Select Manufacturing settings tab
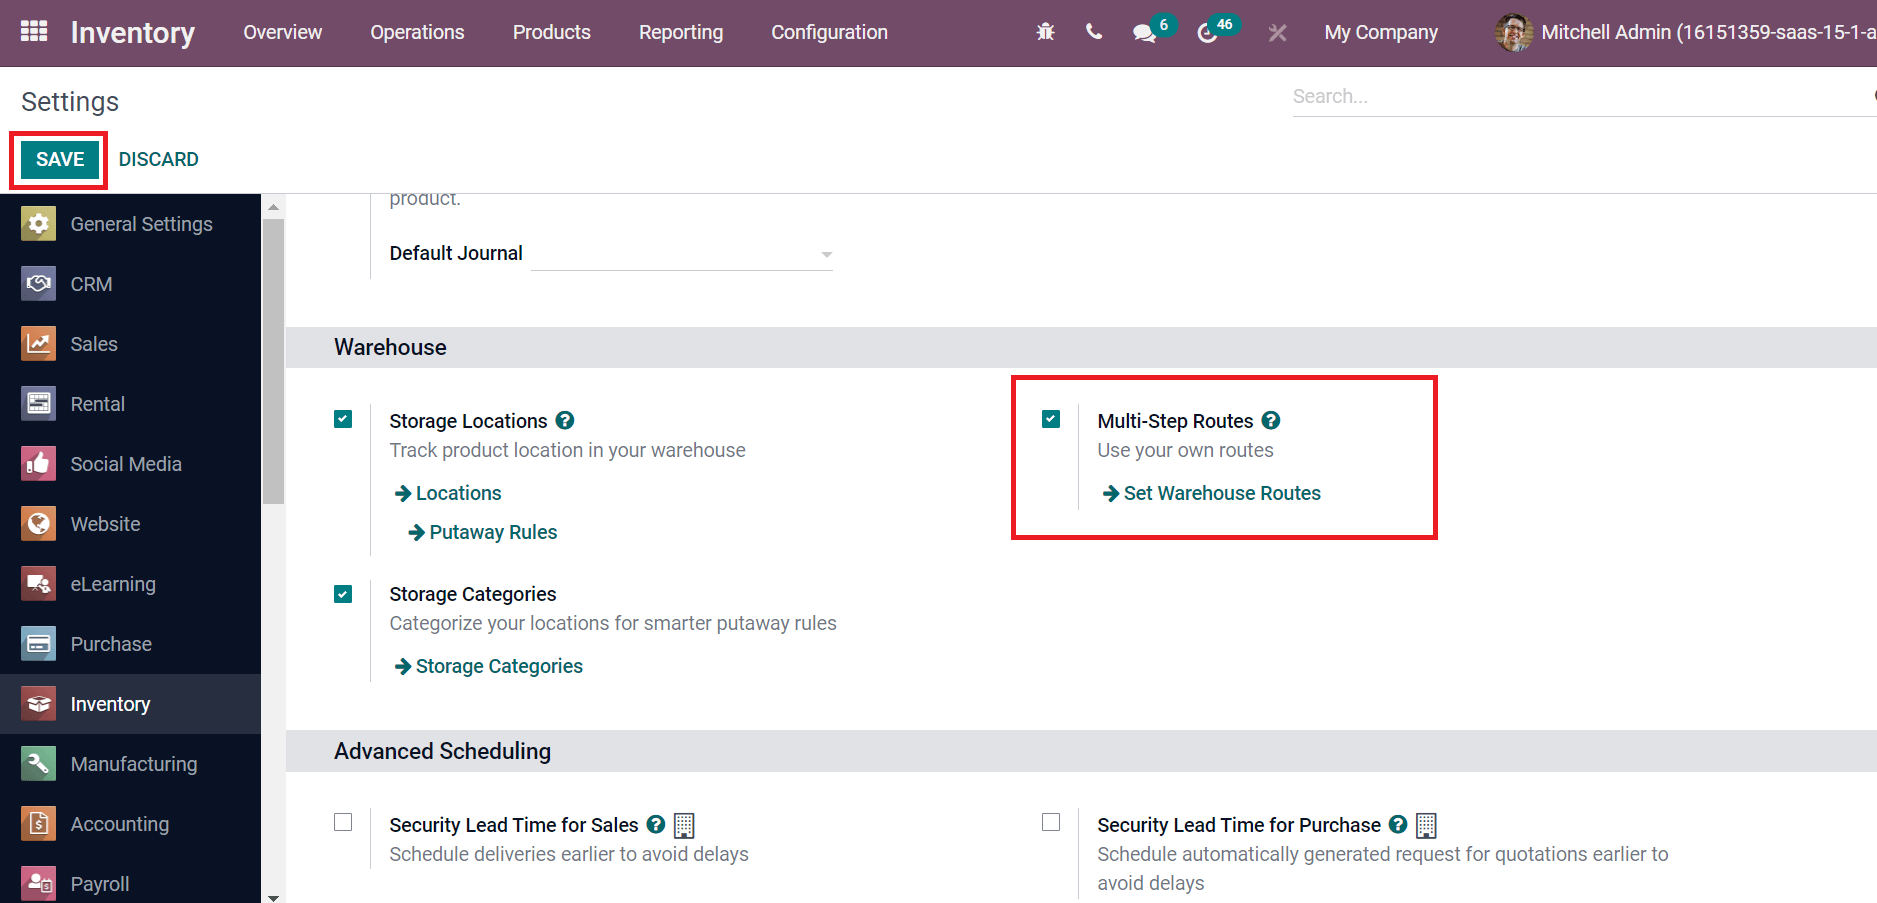 point(130,764)
